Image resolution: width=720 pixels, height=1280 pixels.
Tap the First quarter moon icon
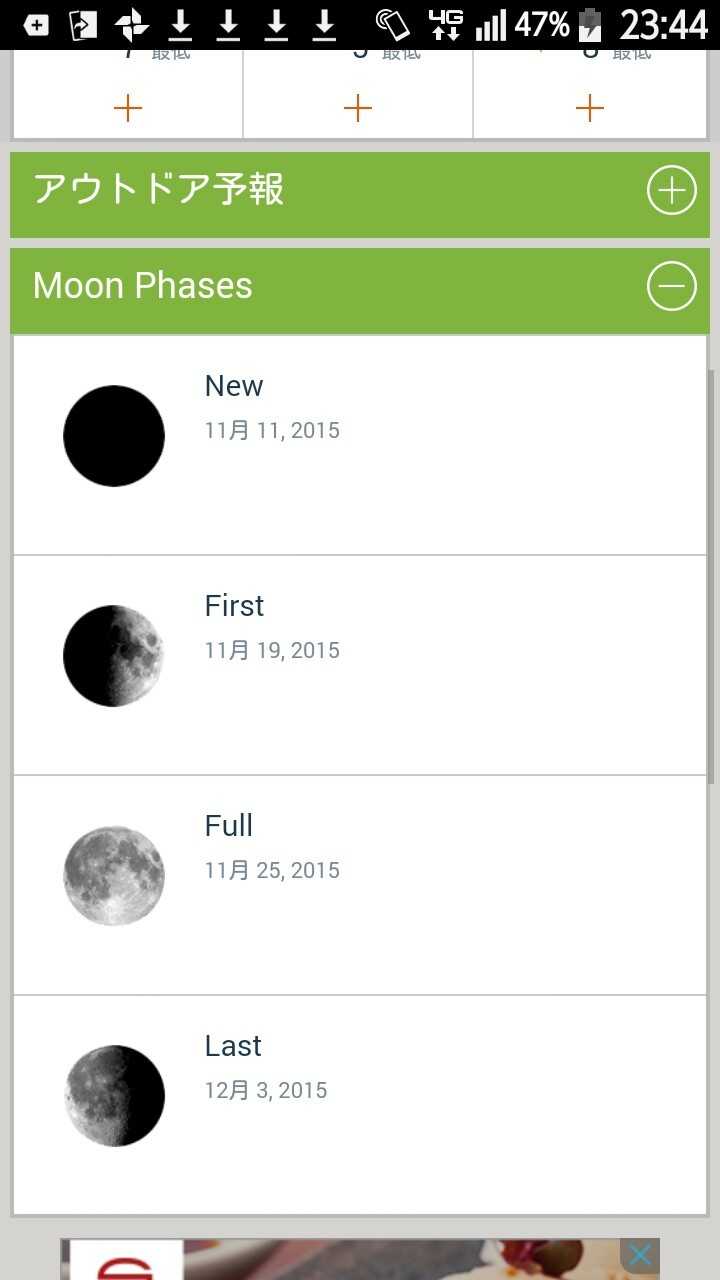114,656
